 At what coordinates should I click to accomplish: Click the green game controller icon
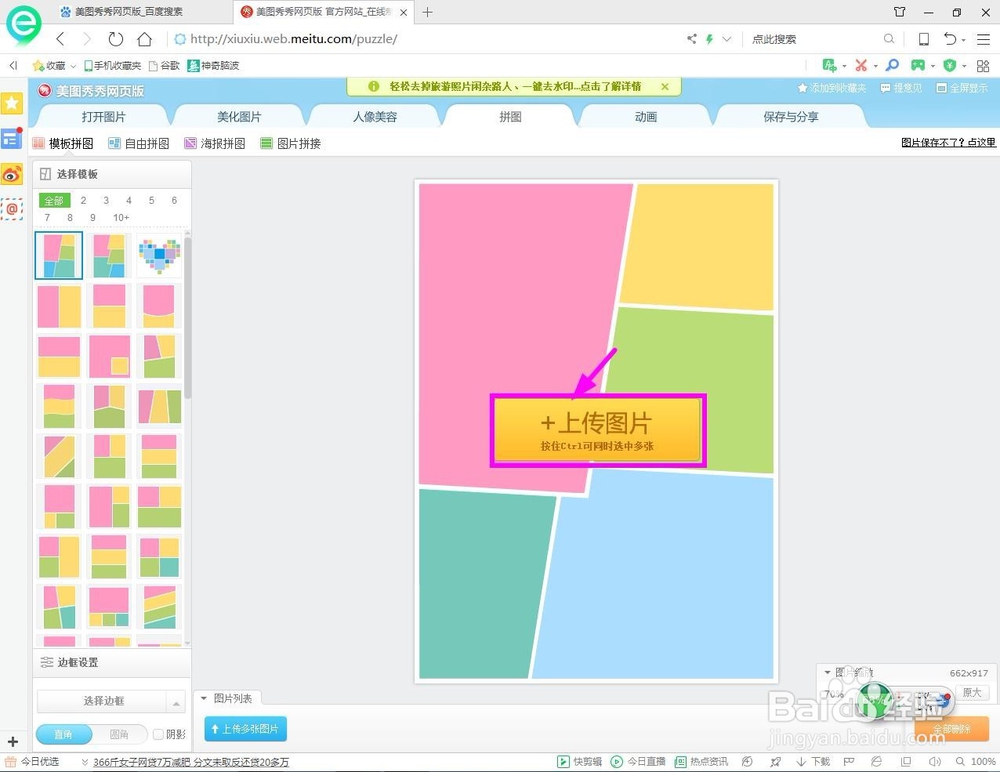point(918,65)
